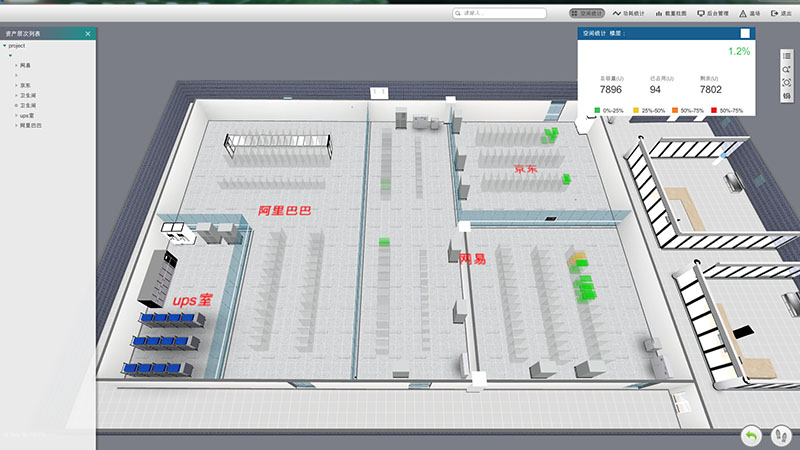The image size is (800, 450).
Task: Expand the 京东 tree node arrow
Action: [x=16, y=85]
